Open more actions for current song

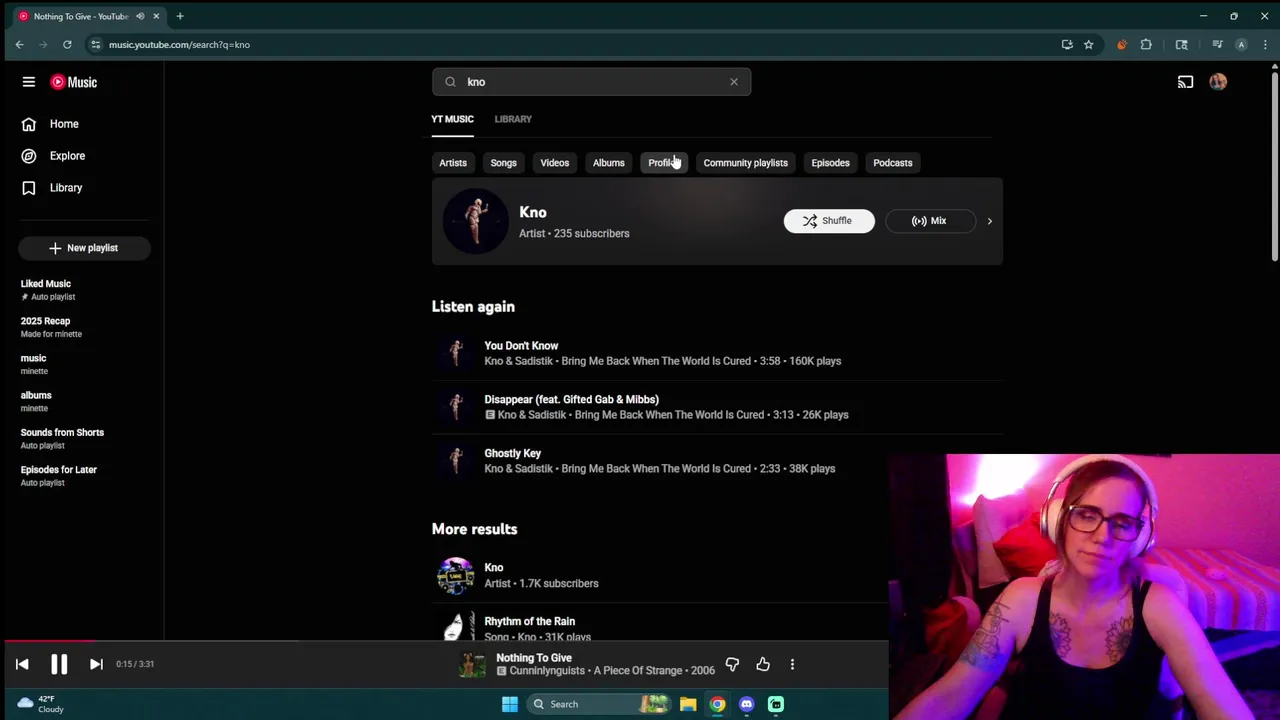coord(792,664)
